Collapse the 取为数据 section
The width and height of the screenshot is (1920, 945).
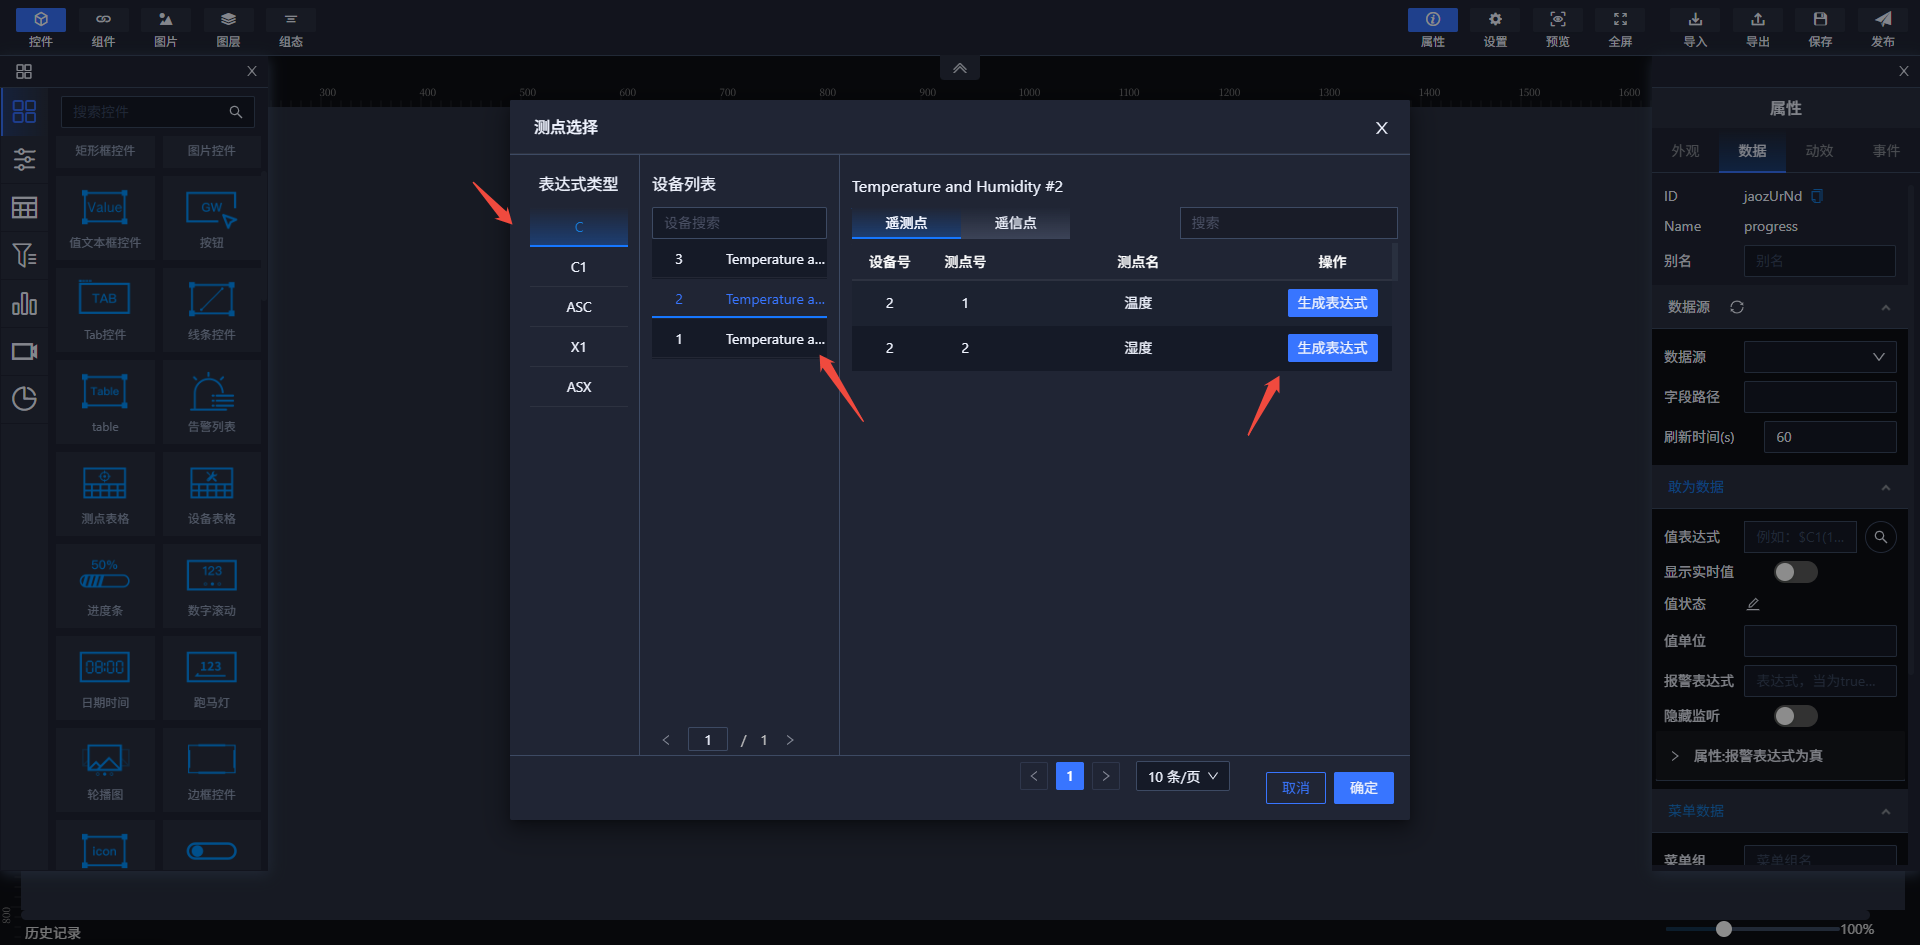tap(1886, 487)
